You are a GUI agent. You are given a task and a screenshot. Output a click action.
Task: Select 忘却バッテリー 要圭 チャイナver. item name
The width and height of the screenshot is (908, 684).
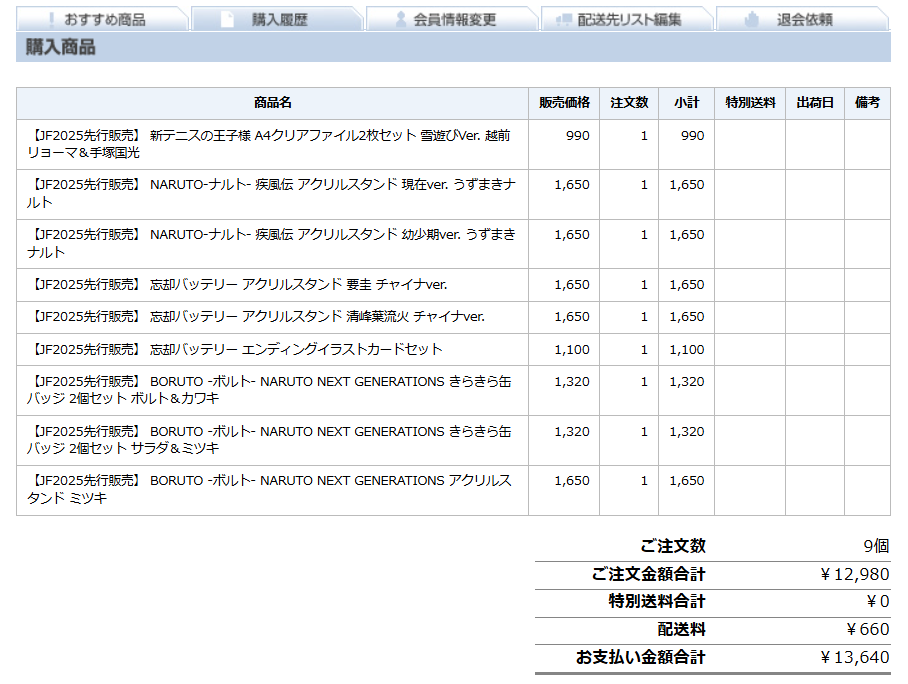(x=237, y=284)
